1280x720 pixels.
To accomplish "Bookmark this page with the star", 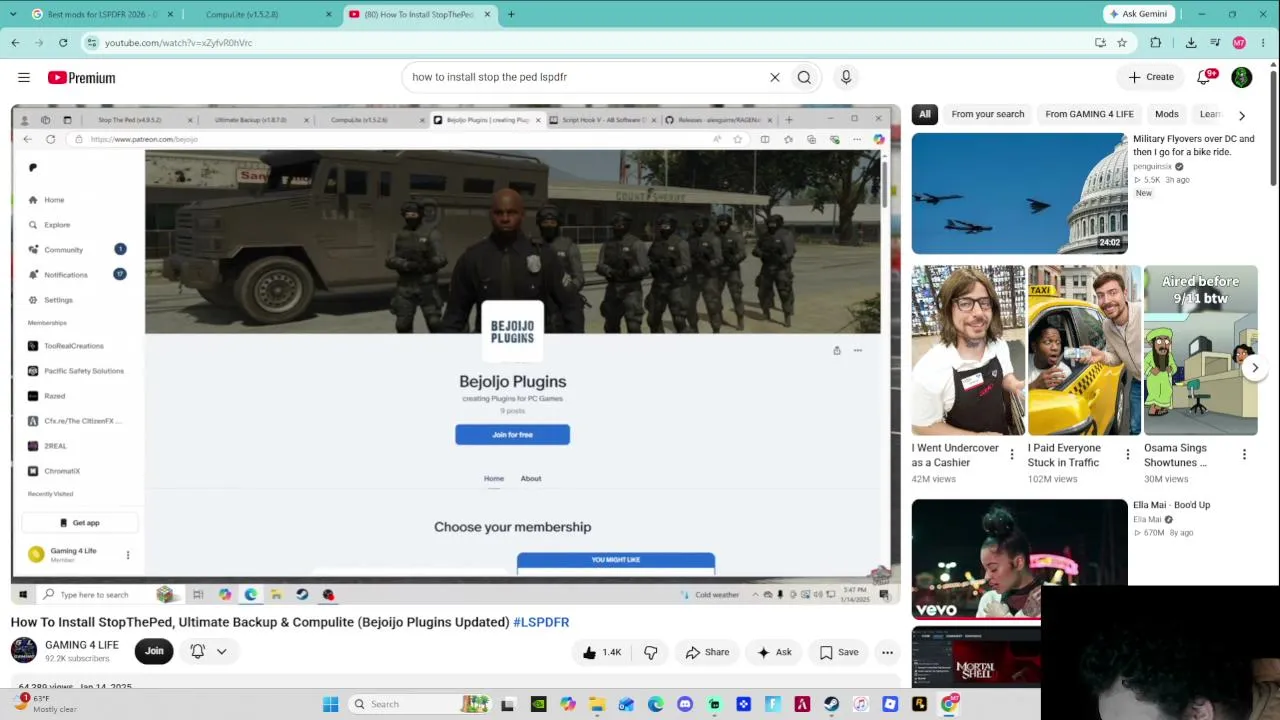I will tap(1122, 43).
